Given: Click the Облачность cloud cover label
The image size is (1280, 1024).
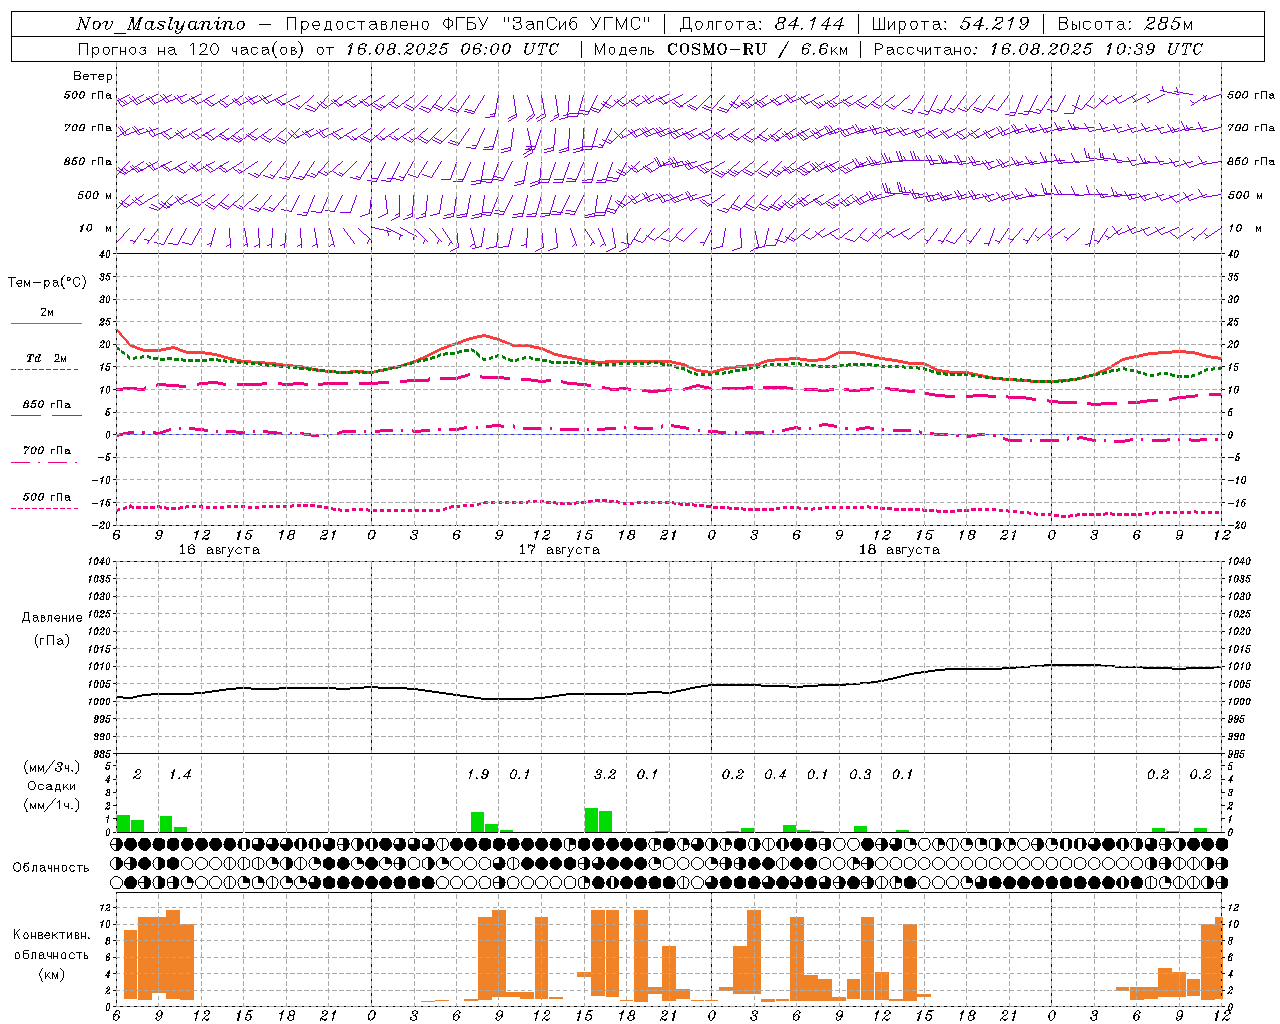Looking at the screenshot, I should pos(50,867).
